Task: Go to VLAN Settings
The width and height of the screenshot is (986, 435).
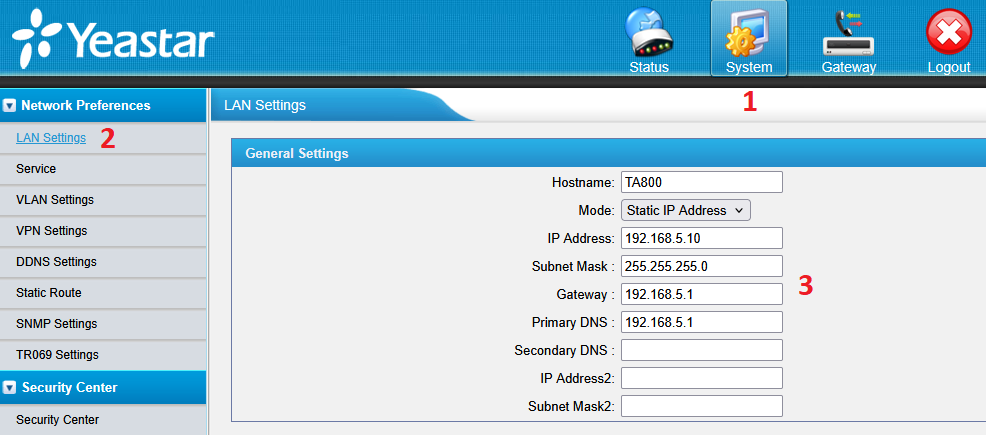Action: (55, 200)
